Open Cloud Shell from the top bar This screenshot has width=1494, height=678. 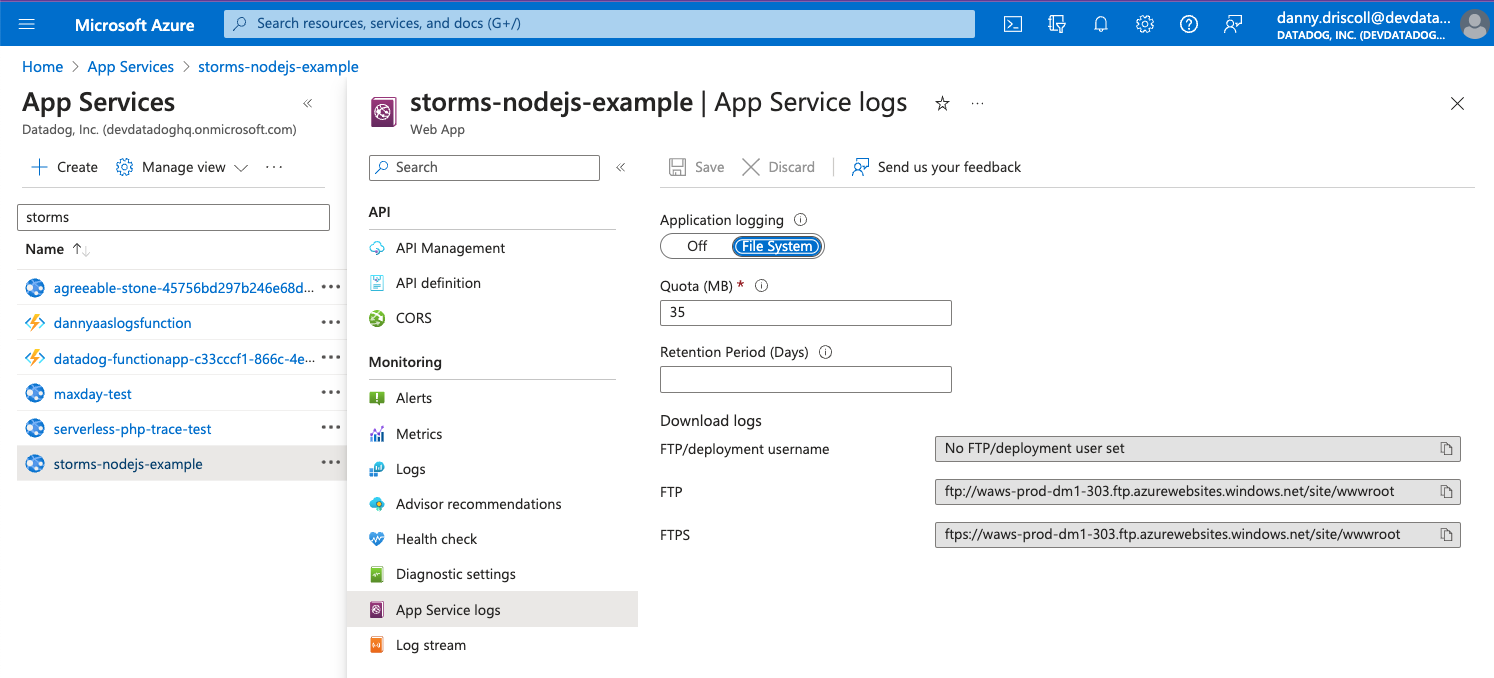click(1013, 24)
